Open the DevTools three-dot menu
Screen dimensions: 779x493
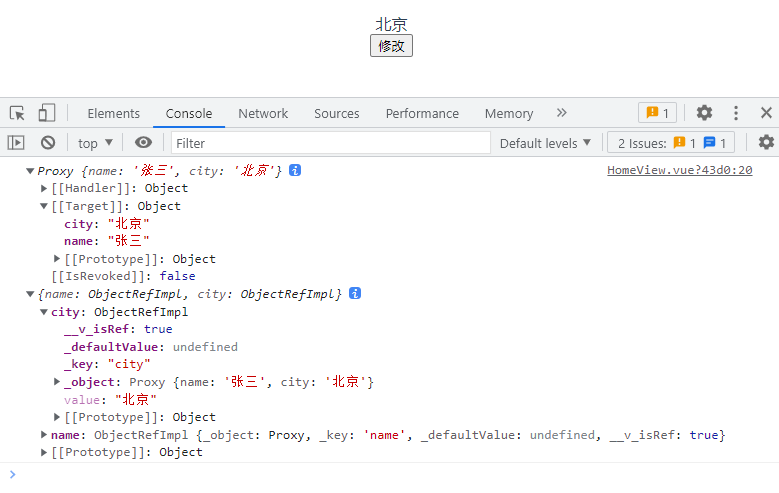(x=736, y=113)
